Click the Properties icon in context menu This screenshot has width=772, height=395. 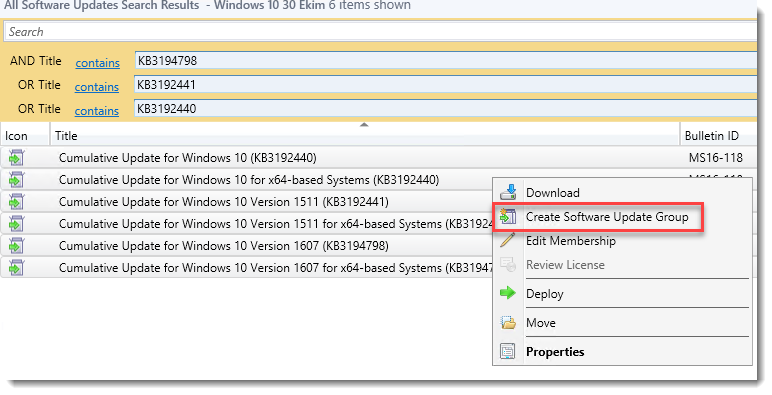(x=508, y=352)
